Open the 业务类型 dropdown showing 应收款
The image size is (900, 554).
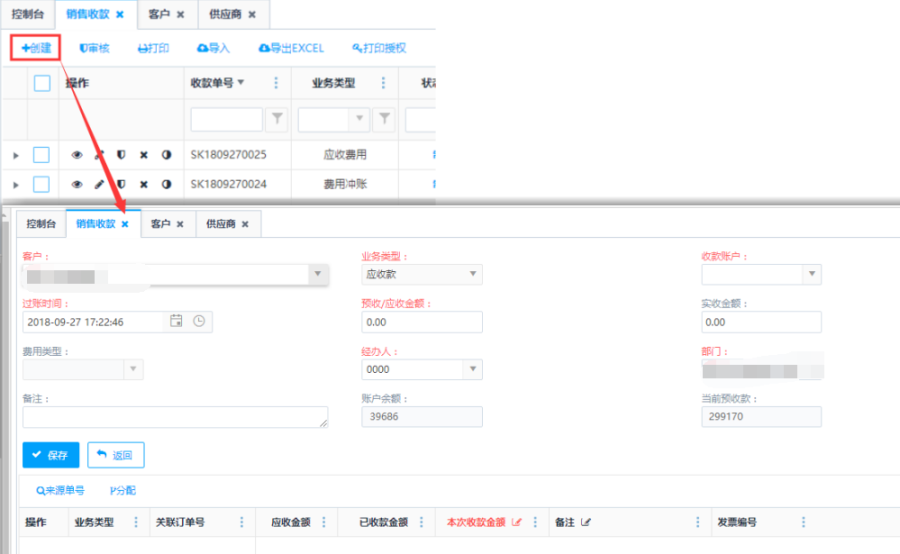coord(421,274)
